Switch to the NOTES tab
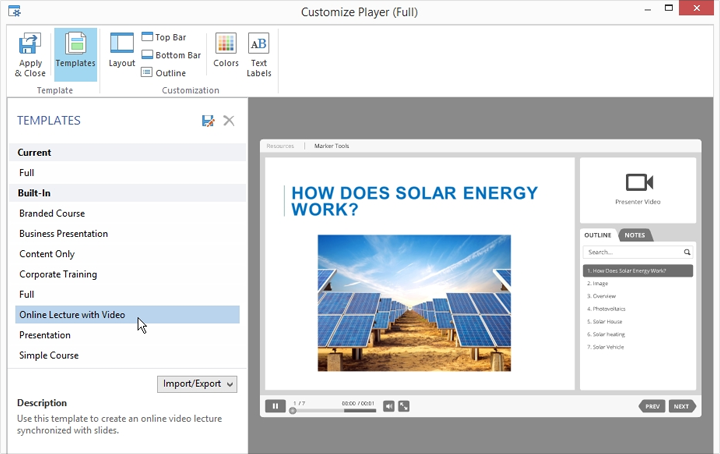Screen dimensions: 720x454 pyautogui.click(x=635, y=235)
